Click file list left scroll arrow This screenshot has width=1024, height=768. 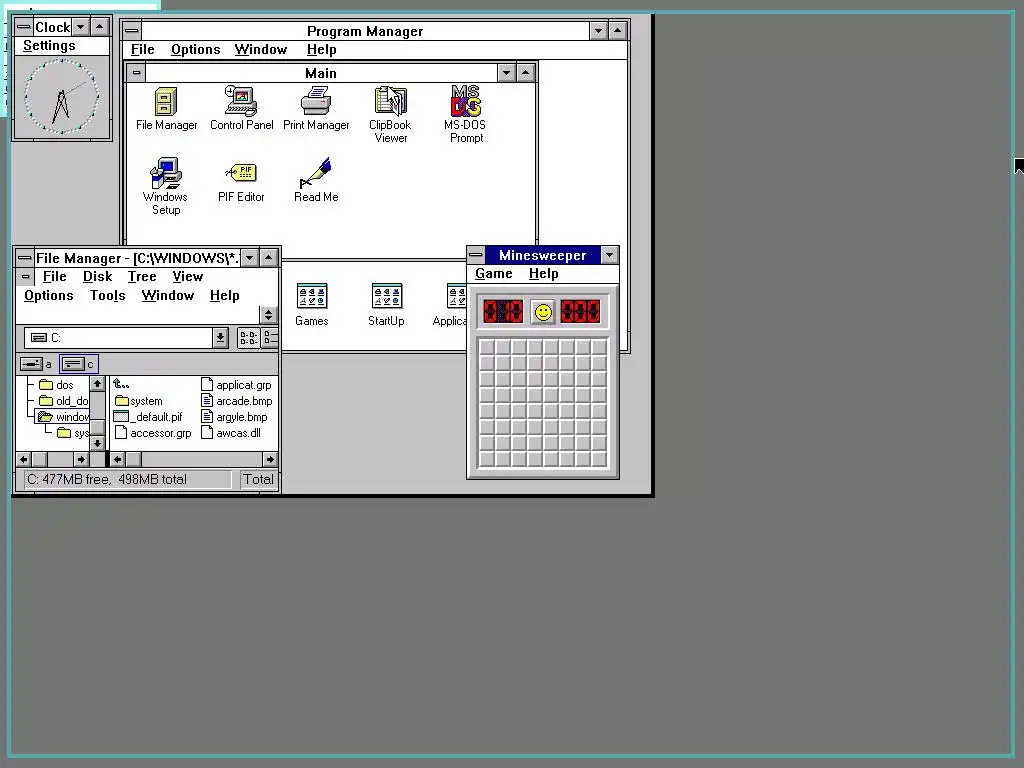(118, 460)
